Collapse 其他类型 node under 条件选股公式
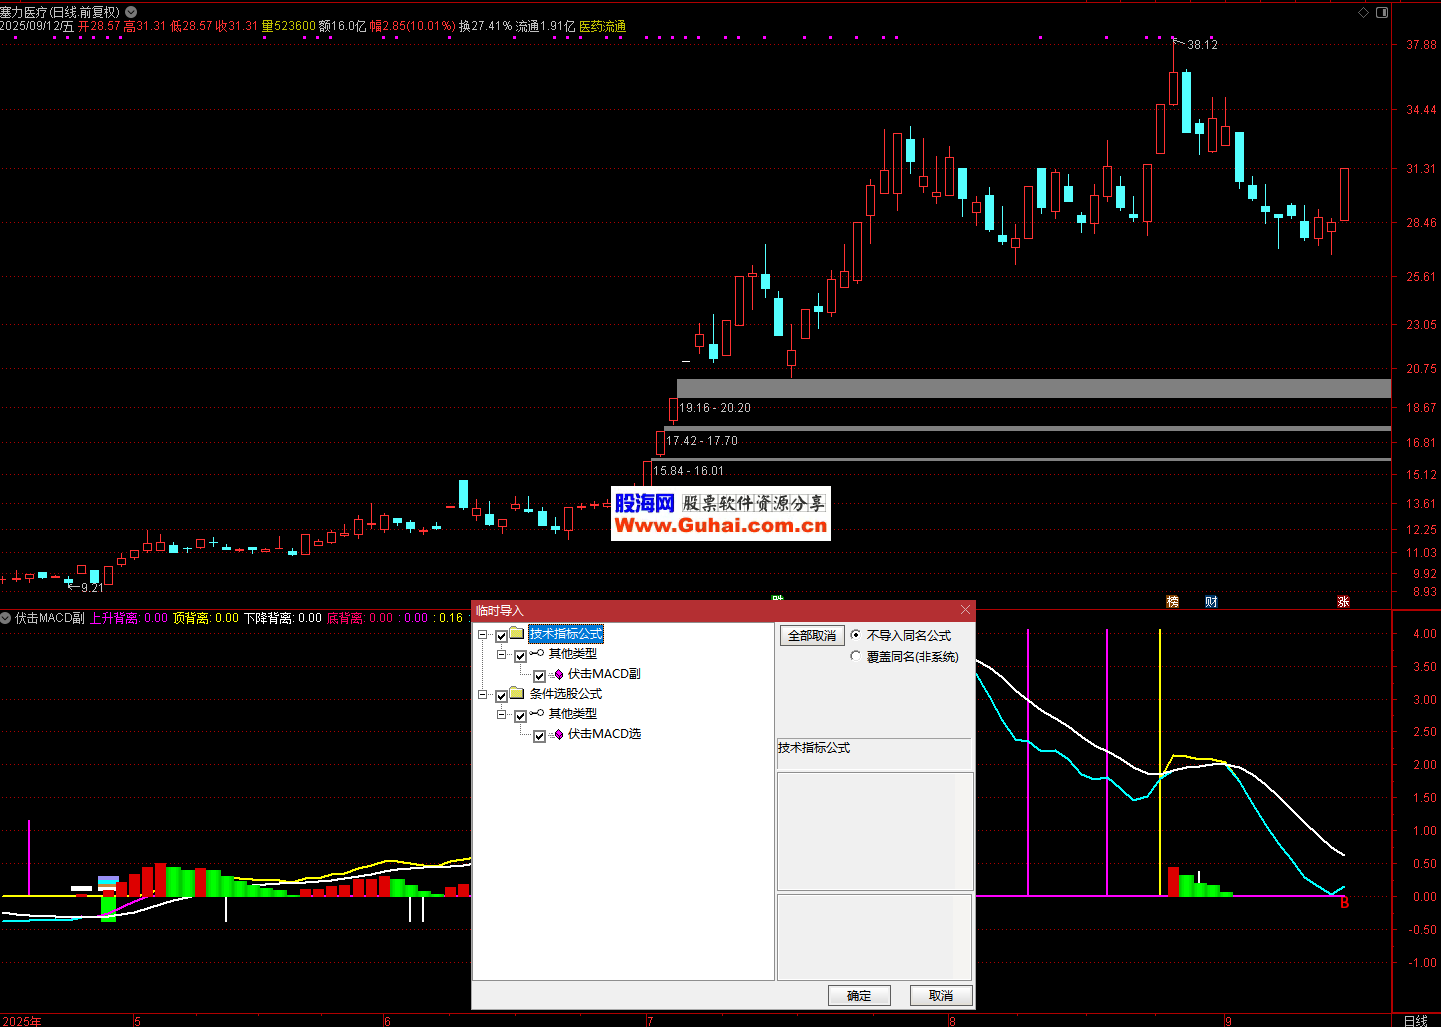 (x=502, y=715)
